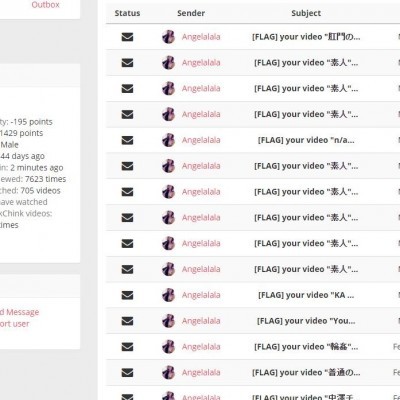The image size is (400, 400).
Task: Open the [FLAG] your video "n/a... message
Action: (x=306, y=140)
